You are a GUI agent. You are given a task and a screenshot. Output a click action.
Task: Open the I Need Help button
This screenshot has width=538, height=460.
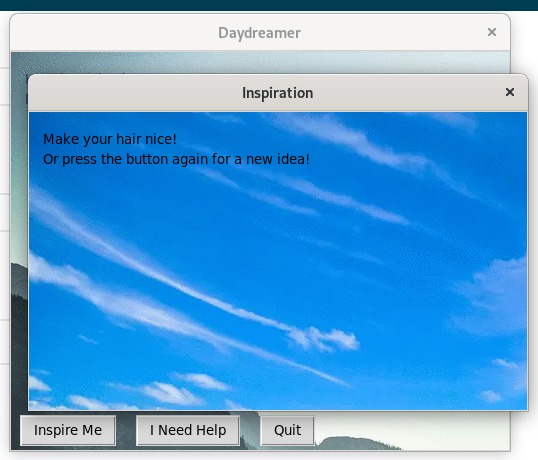pyautogui.click(x=188, y=430)
